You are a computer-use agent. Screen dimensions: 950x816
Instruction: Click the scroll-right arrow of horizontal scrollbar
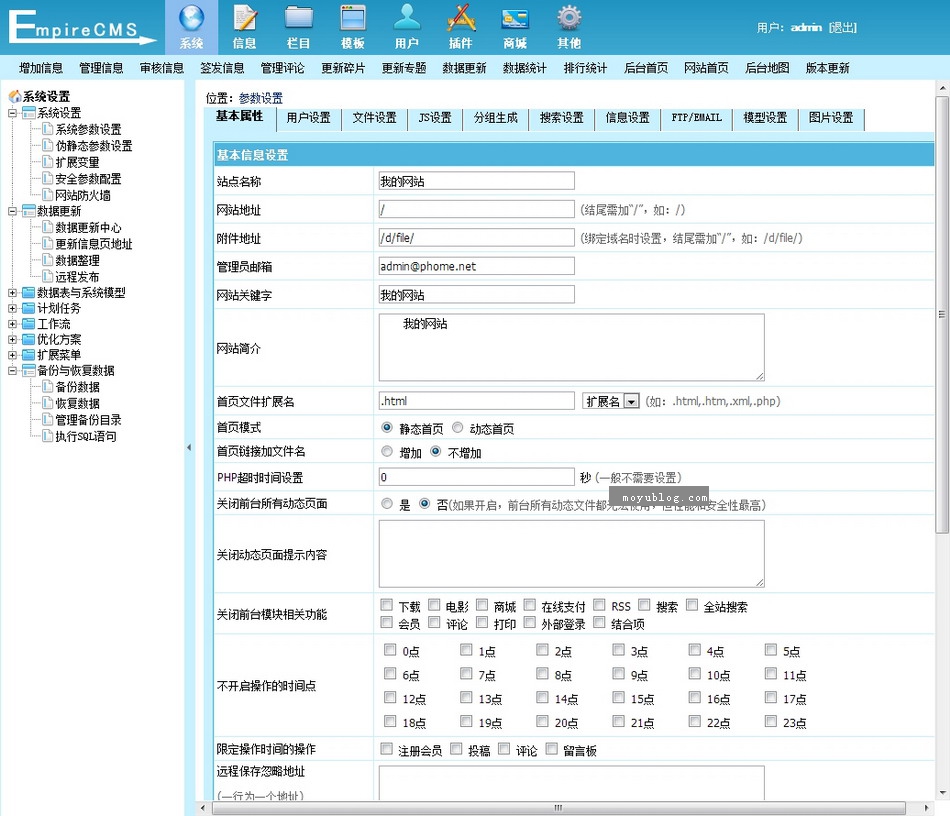point(926,808)
